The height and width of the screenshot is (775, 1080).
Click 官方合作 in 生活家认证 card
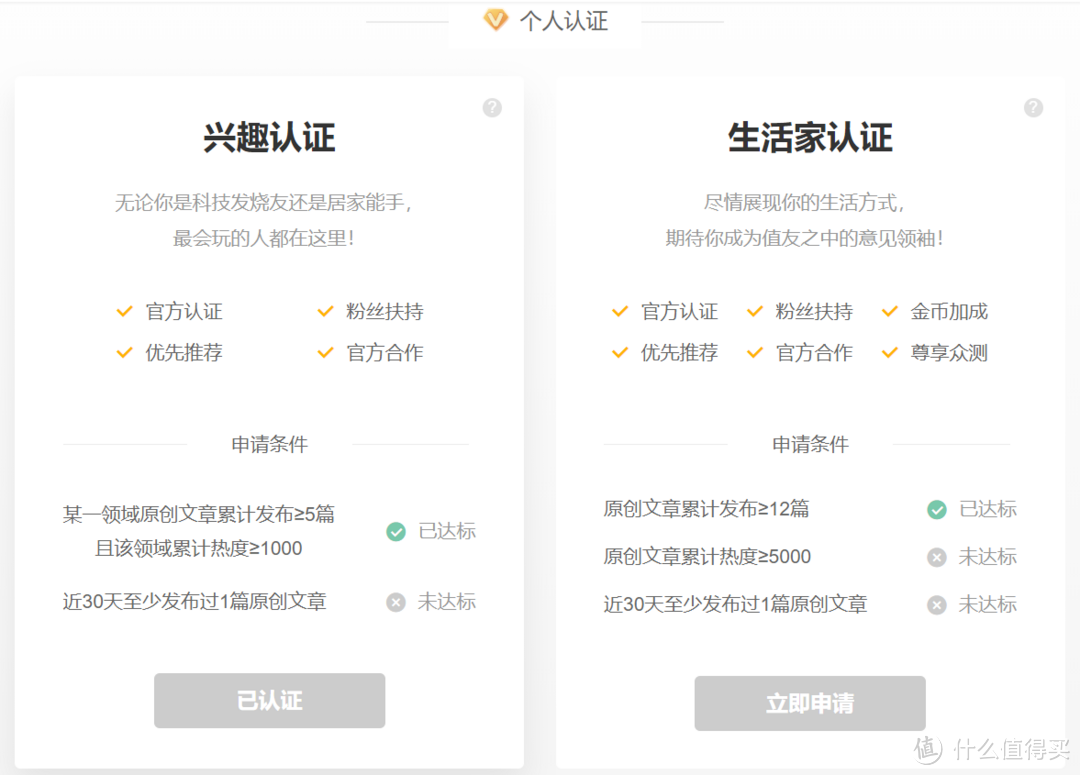814,353
